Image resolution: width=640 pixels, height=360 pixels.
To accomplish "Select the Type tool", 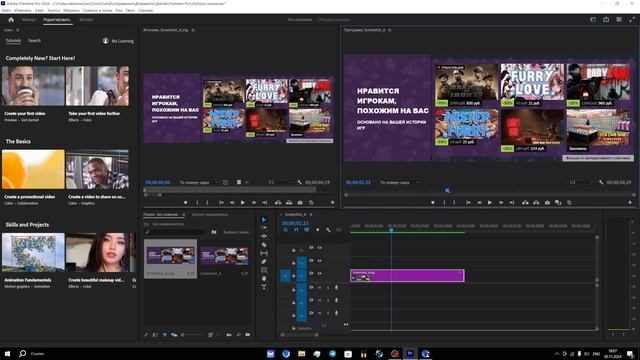I will (264, 287).
